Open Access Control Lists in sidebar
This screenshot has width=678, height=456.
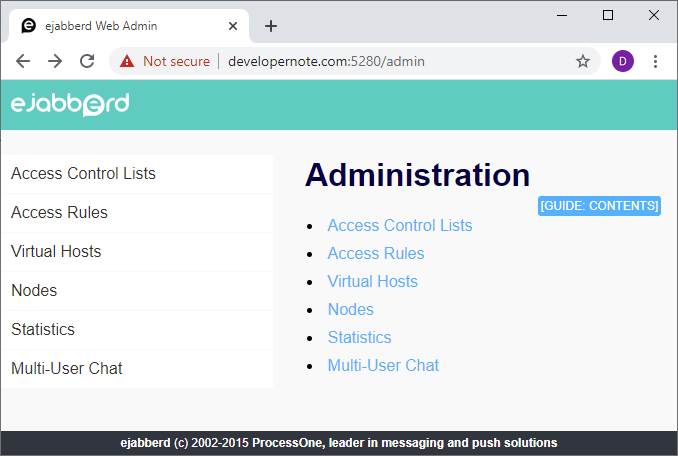(x=137, y=174)
